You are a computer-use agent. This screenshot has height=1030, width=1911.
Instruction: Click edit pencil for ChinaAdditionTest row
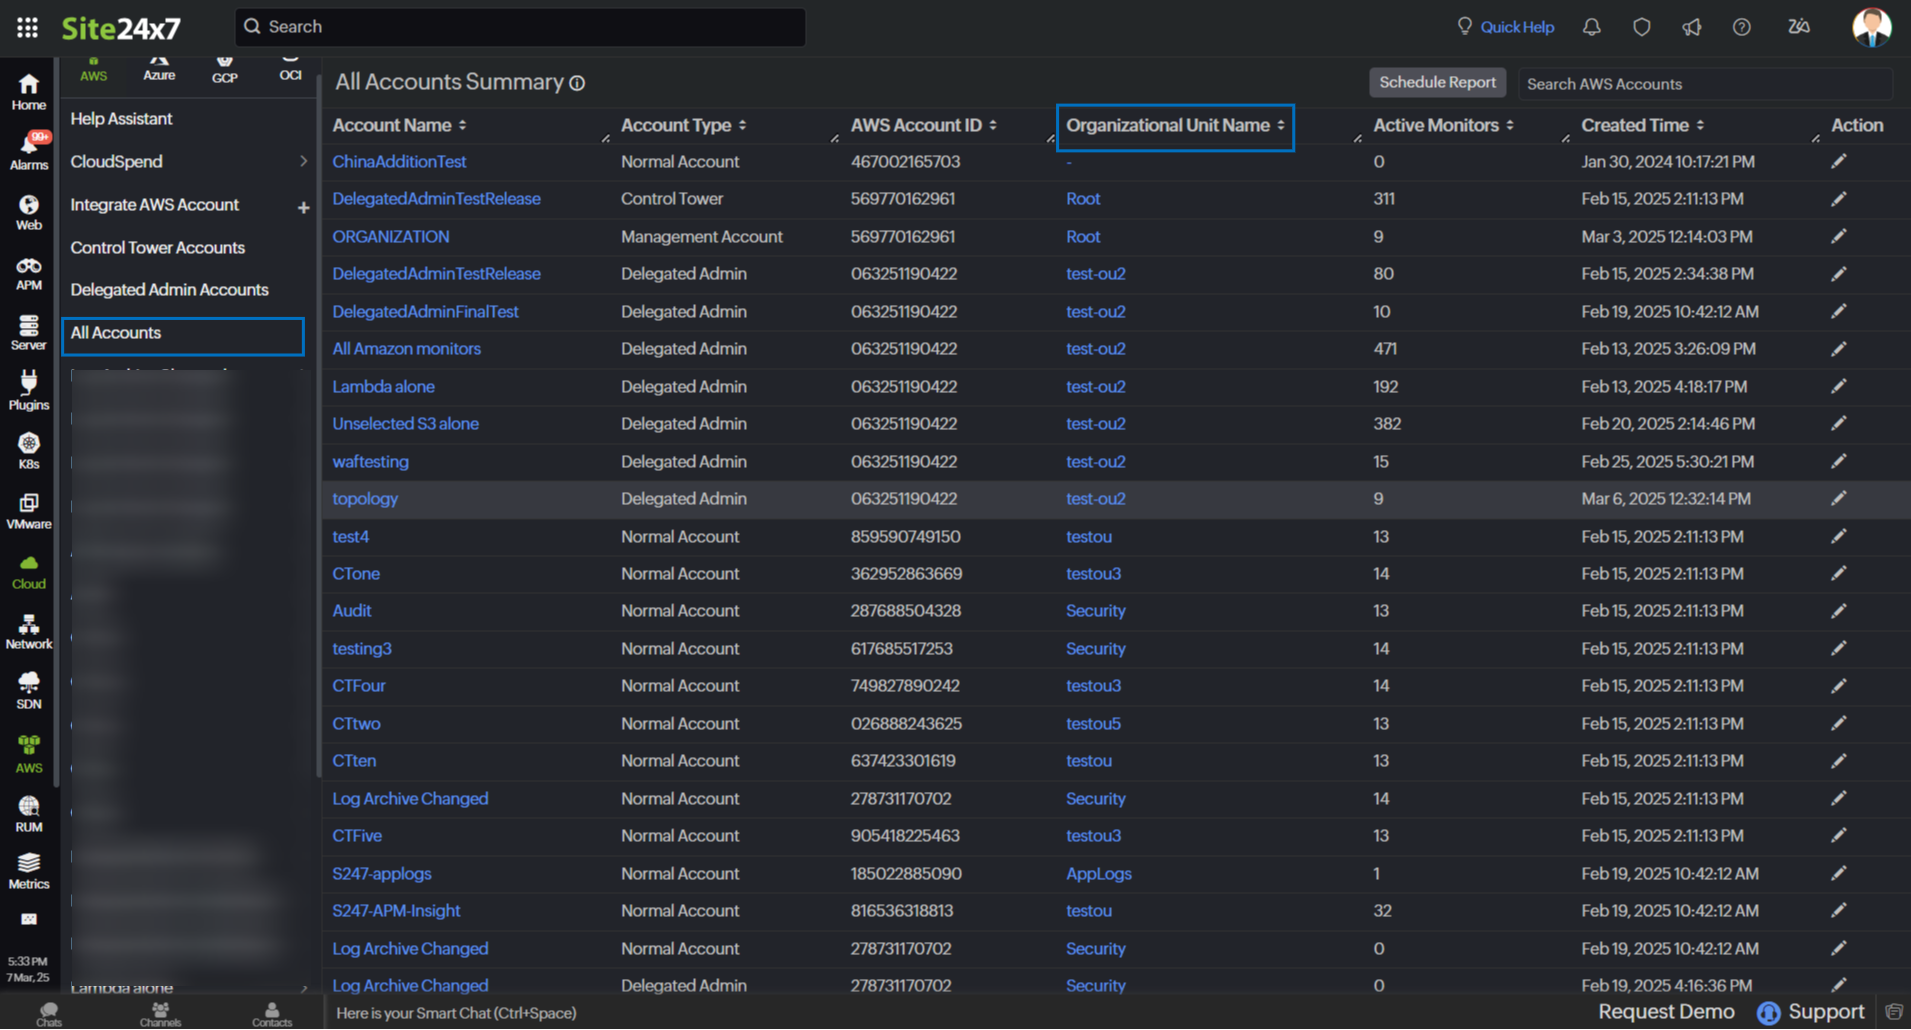[1838, 161]
